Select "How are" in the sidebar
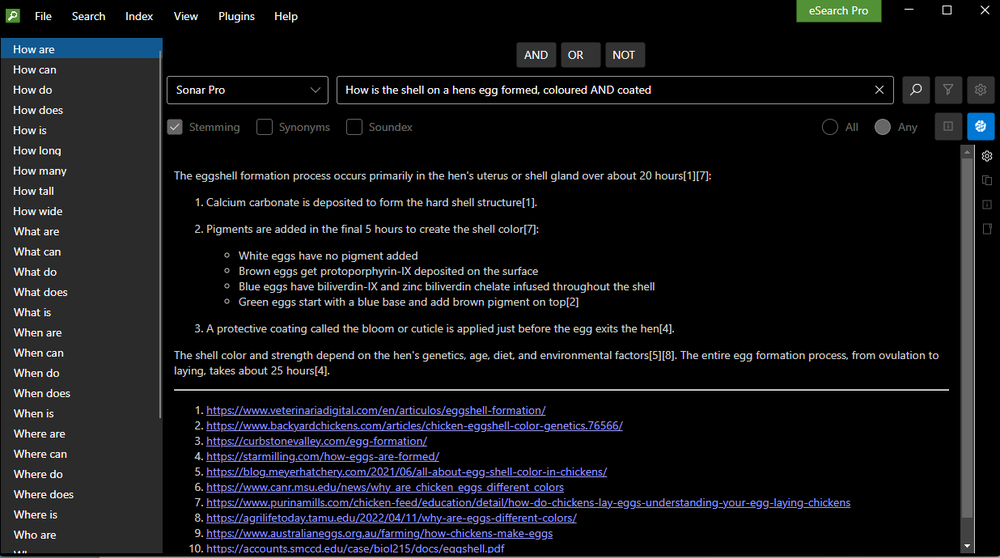The width and height of the screenshot is (1000, 558). coord(81,49)
